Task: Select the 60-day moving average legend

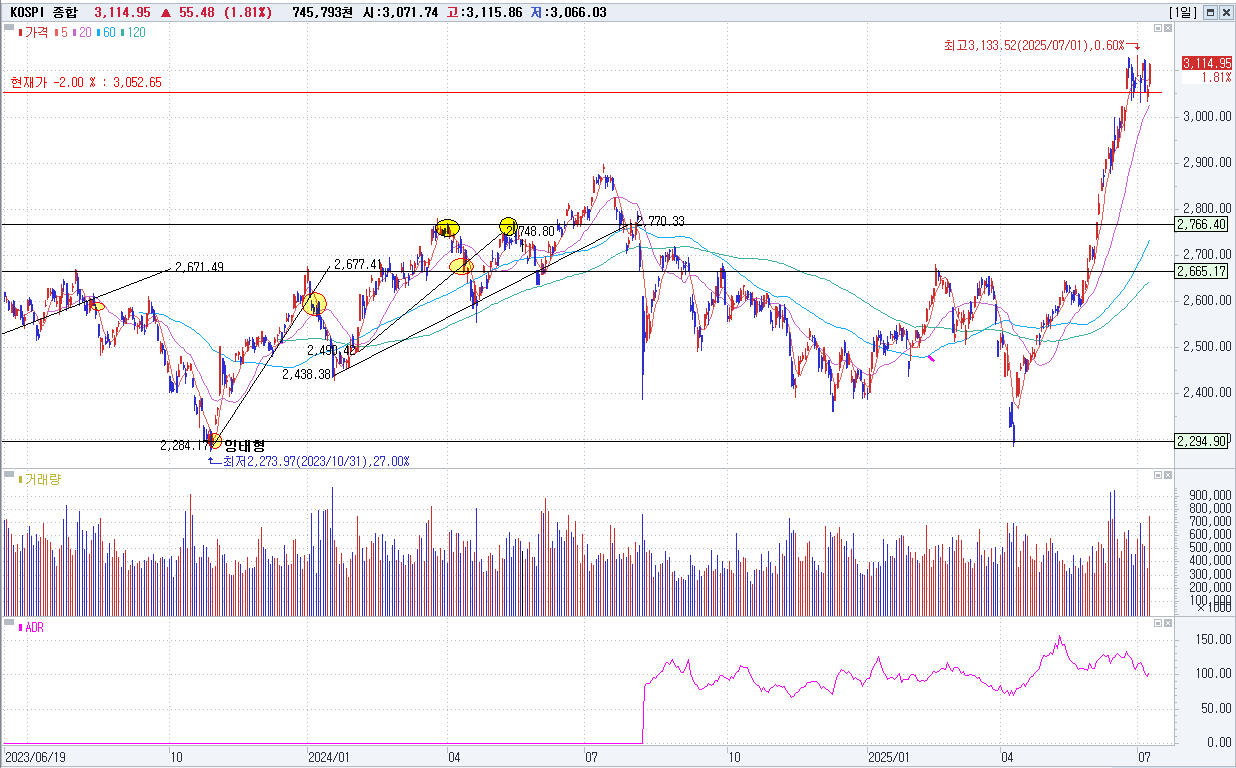Action: [x=106, y=33]
